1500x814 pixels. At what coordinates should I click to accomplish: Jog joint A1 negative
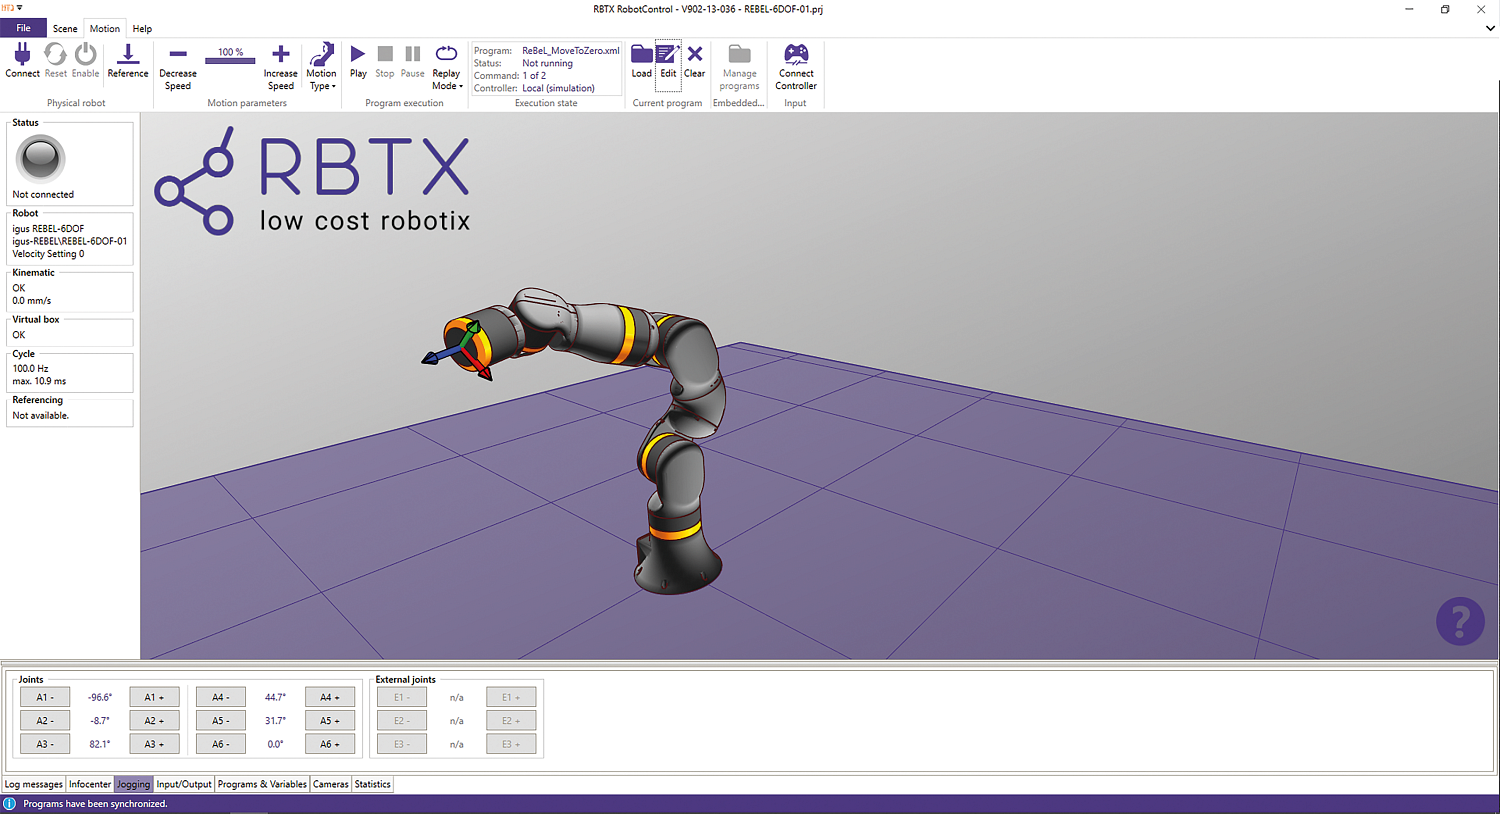pyautogui.click(x=45, y=697)
